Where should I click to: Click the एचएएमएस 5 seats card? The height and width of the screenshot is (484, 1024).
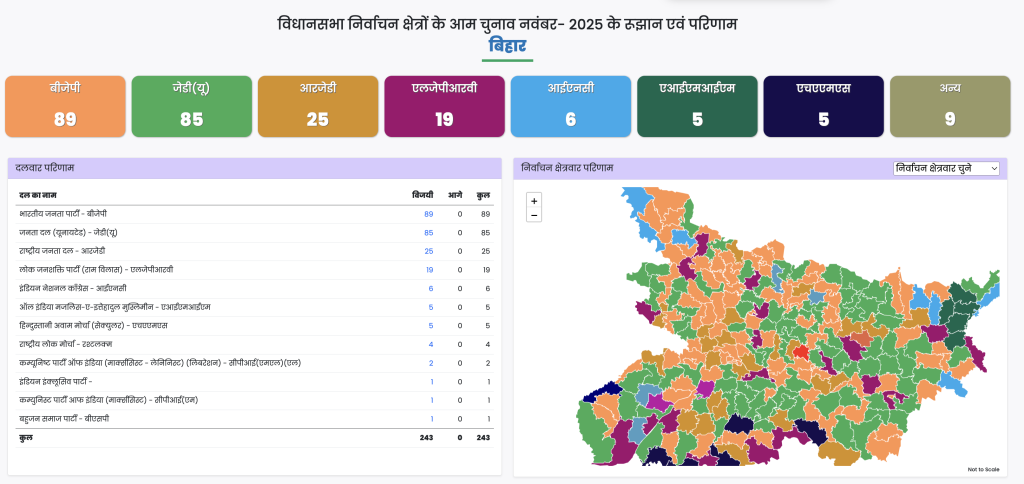[823, 106]
